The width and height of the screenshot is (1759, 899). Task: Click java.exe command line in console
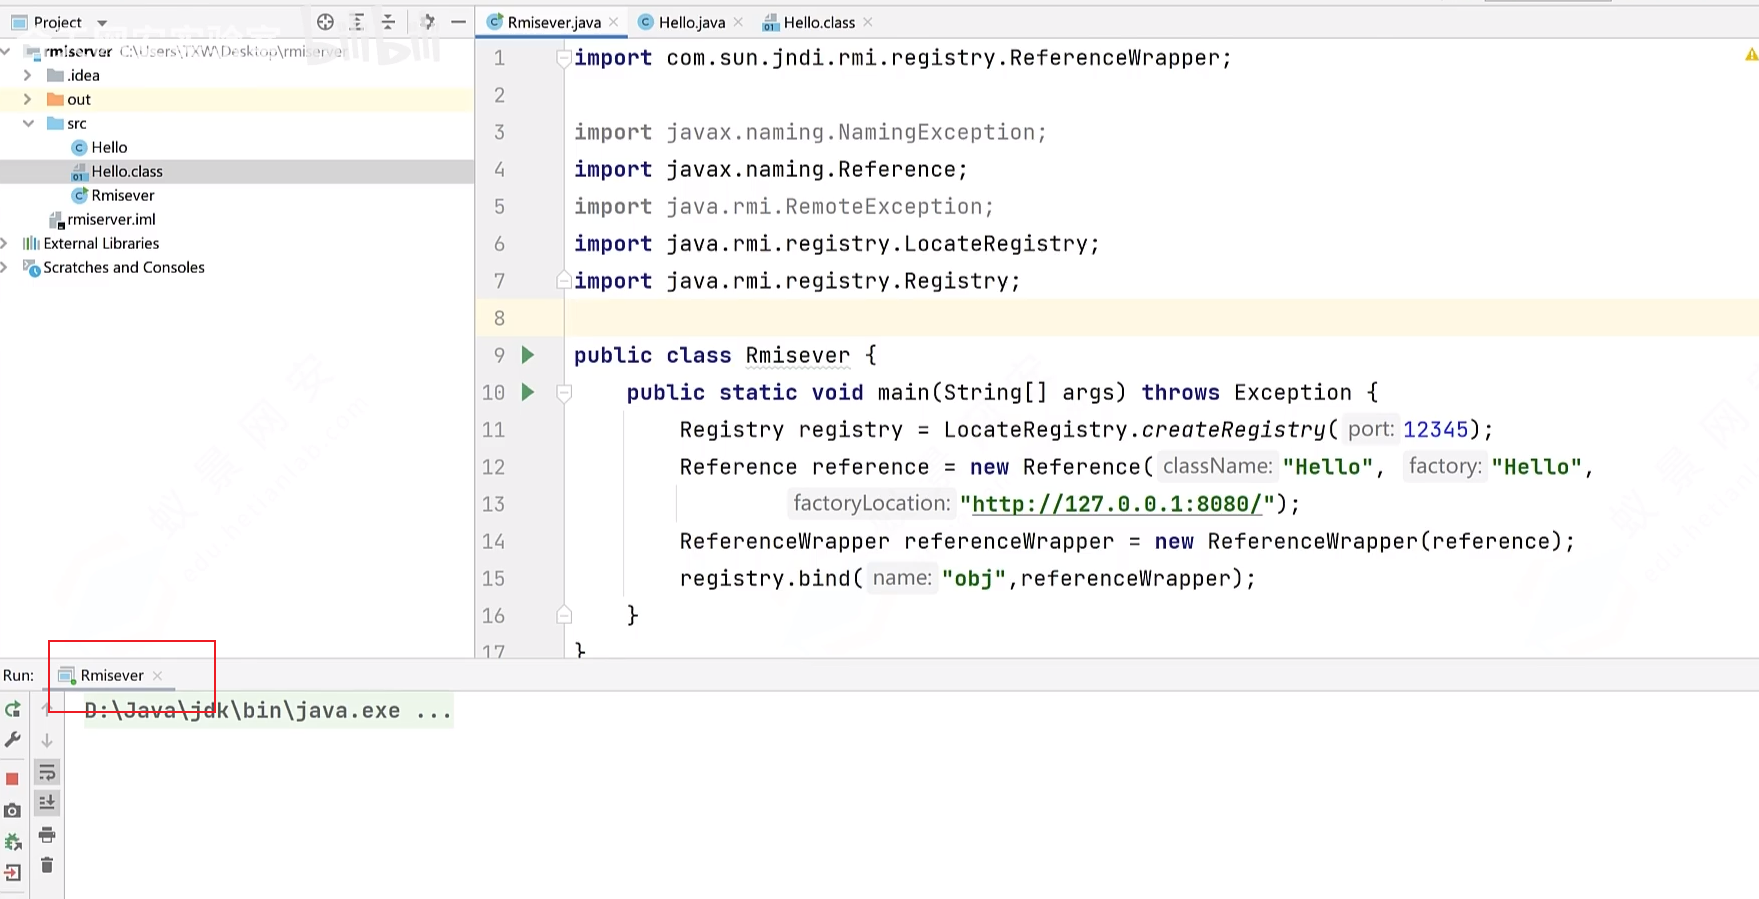point(267,711)
